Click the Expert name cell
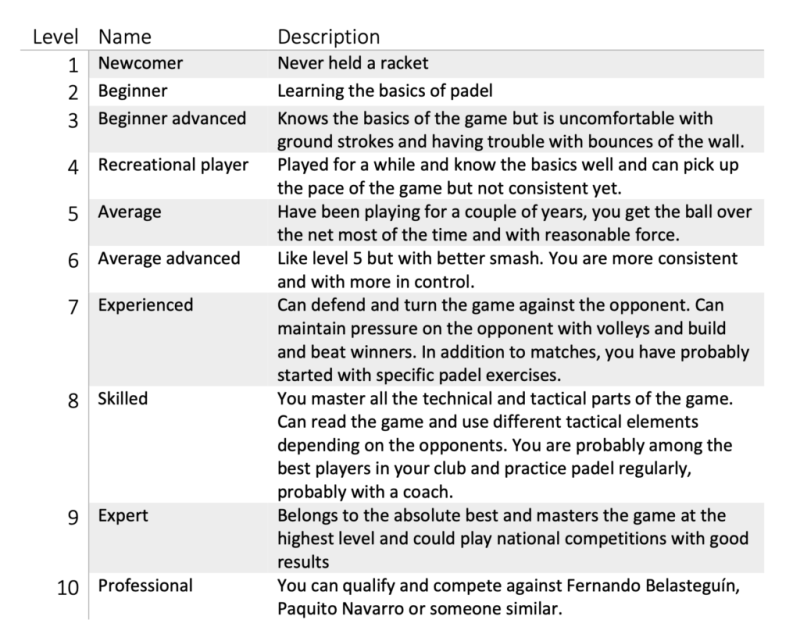The image size is (800, 641). point(123,516)
